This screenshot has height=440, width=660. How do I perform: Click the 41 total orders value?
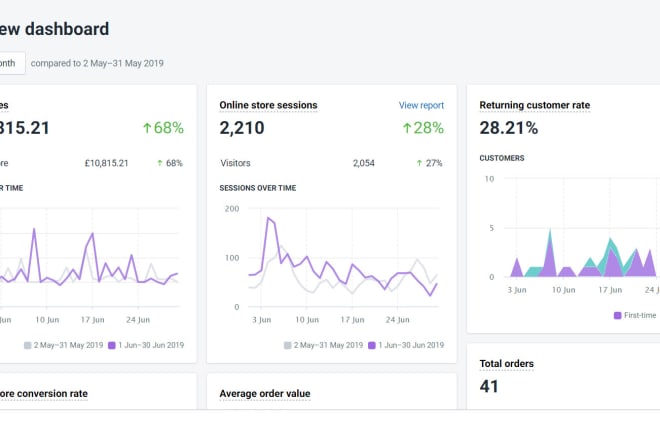click(x=489, y=387)
